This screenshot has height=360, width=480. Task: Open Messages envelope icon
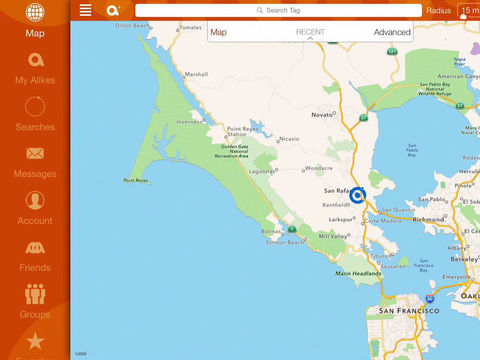35,153
